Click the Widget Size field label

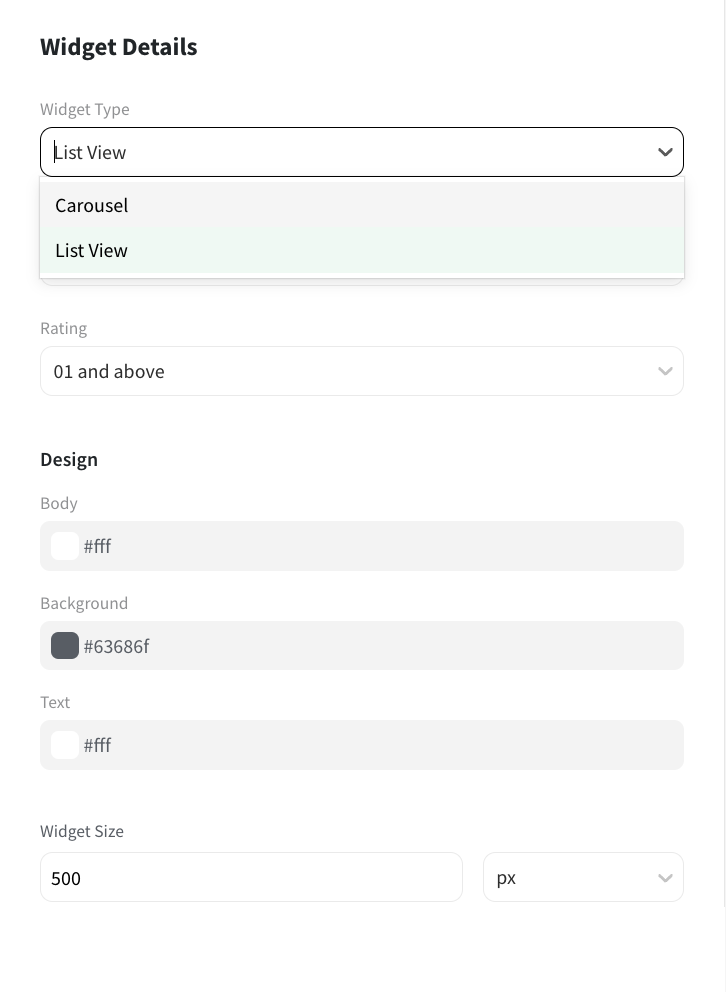tap(82, 831)
